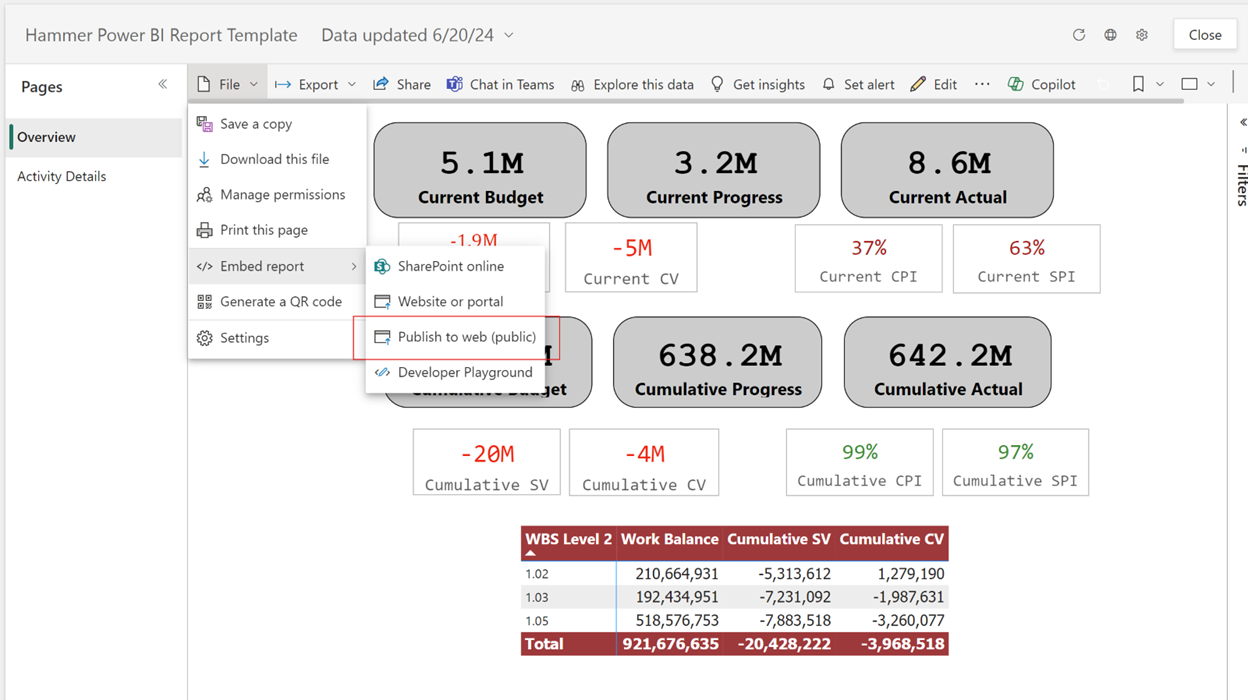Click the Current CPI 37% card
The height and width of the screenshot is (700, 1248).
coord(869,258)
